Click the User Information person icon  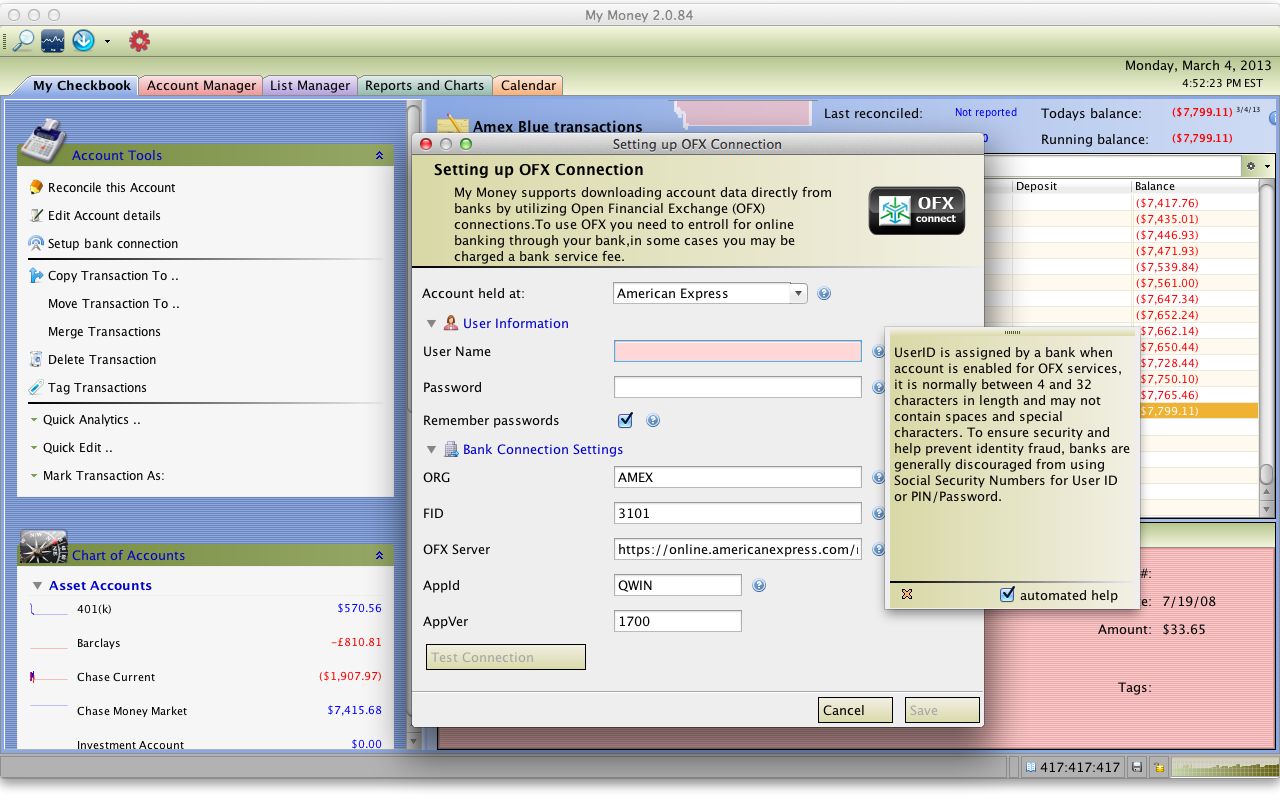point(451,323)
